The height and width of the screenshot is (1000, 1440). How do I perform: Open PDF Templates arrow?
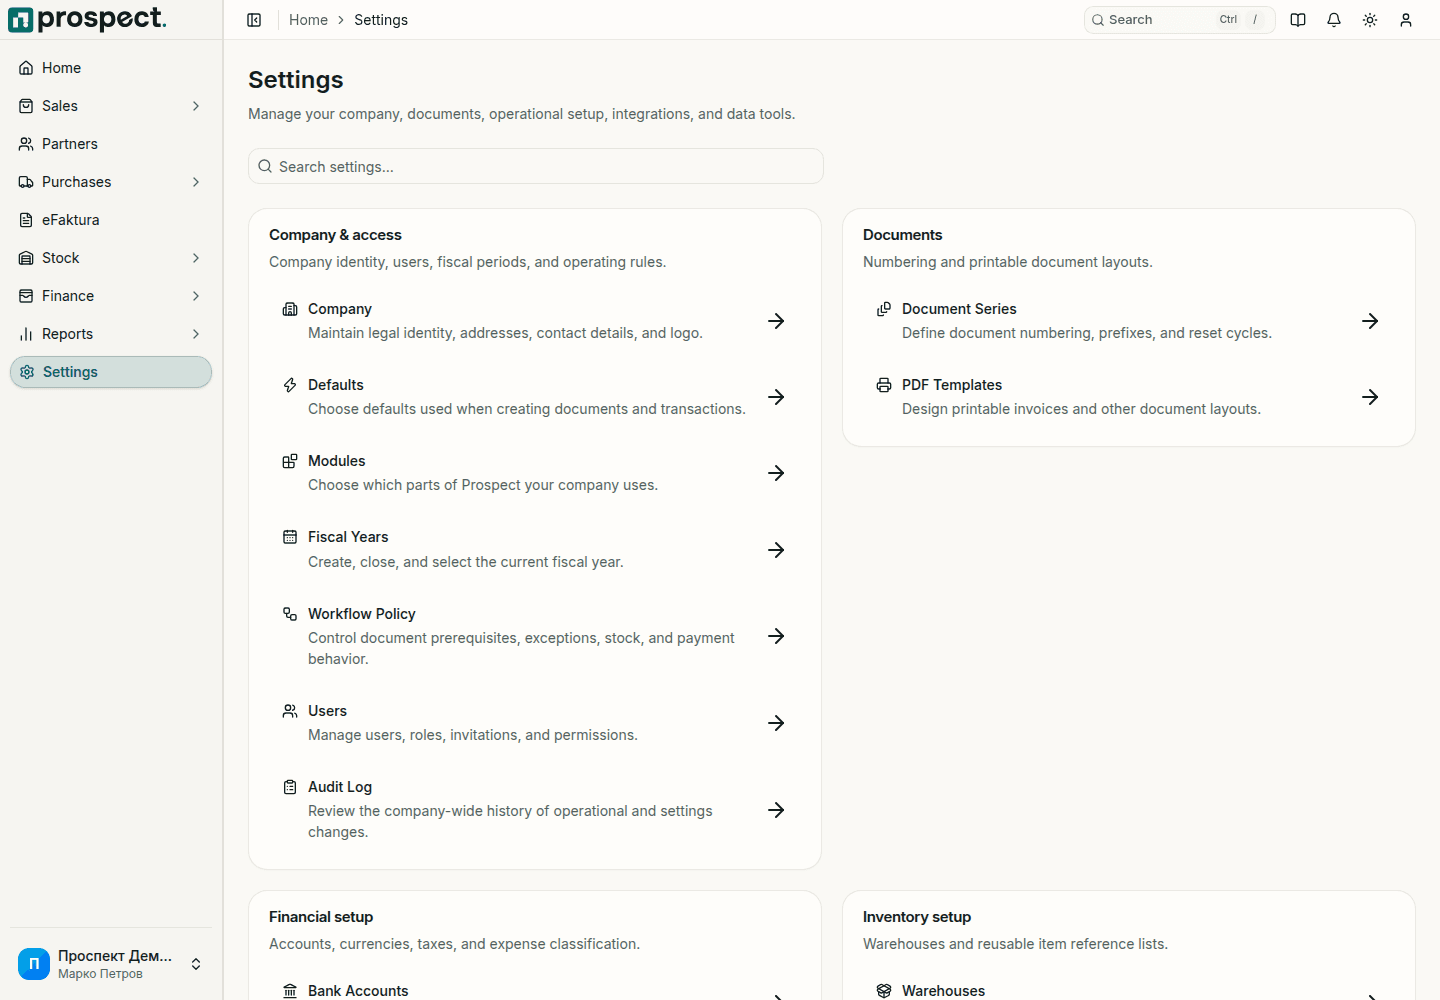tap(1370, 397)
